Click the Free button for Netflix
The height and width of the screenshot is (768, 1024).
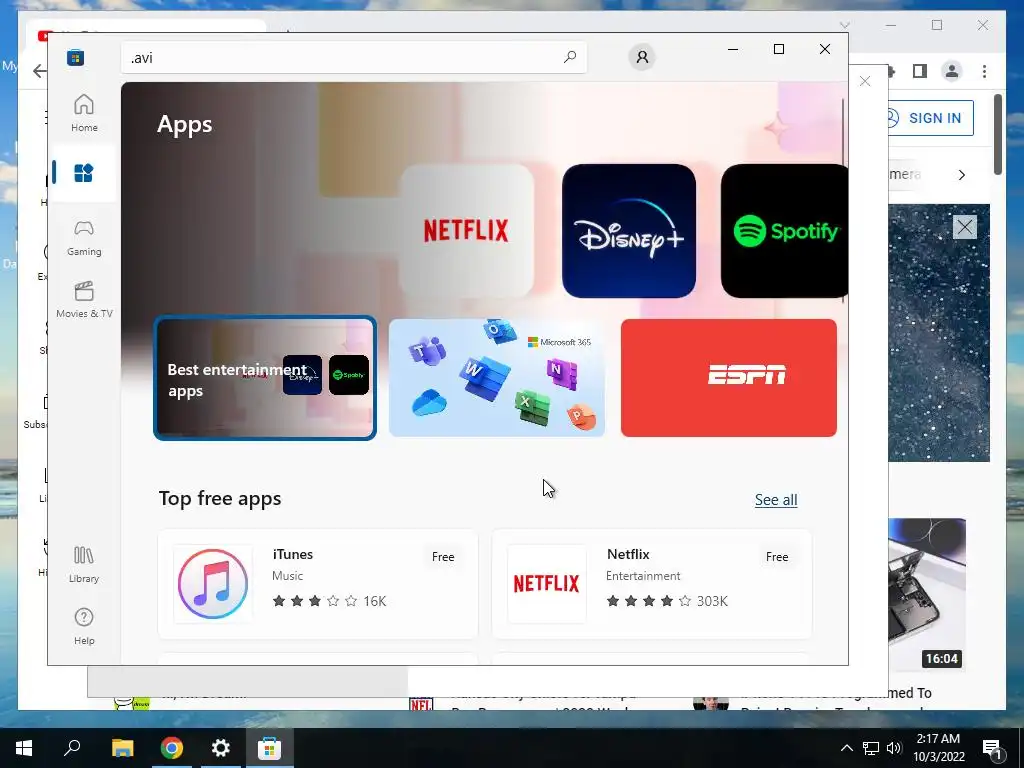[x=776, y=557]
